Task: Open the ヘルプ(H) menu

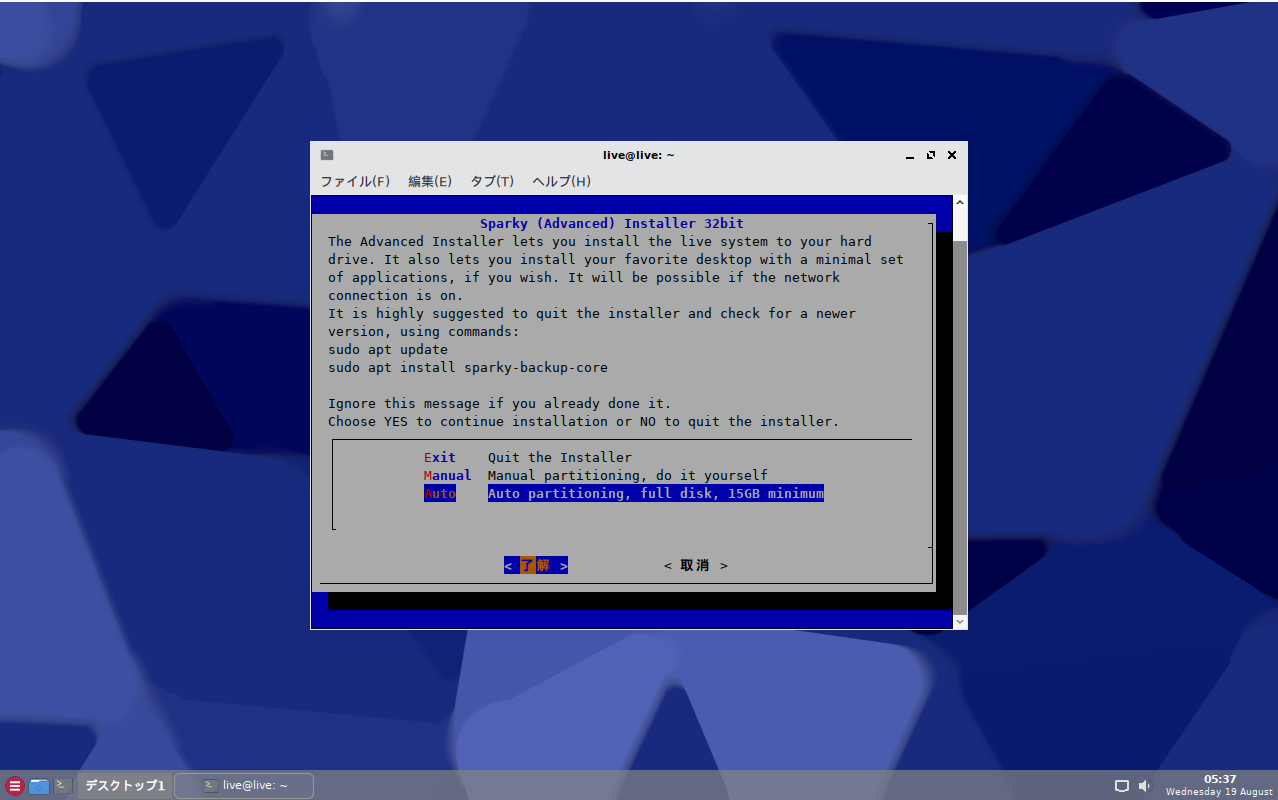Action: 561,181
